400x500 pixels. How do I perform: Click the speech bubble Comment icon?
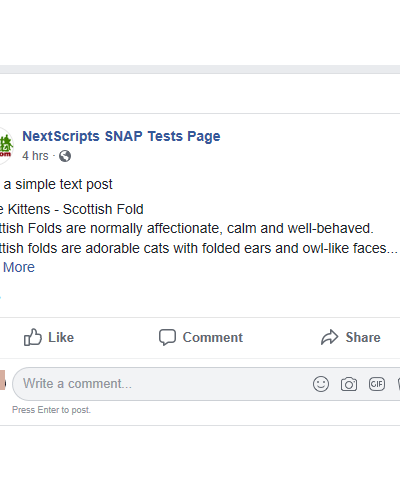(x=167, y=337)
